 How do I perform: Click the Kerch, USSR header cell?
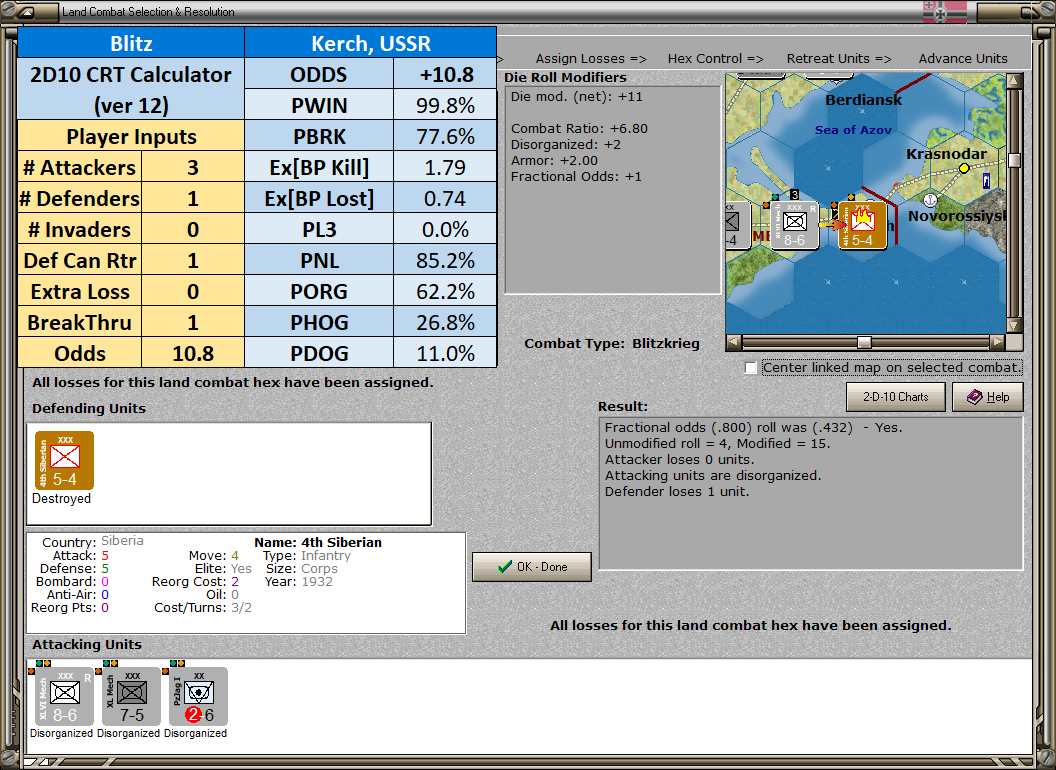click(370, 43)
